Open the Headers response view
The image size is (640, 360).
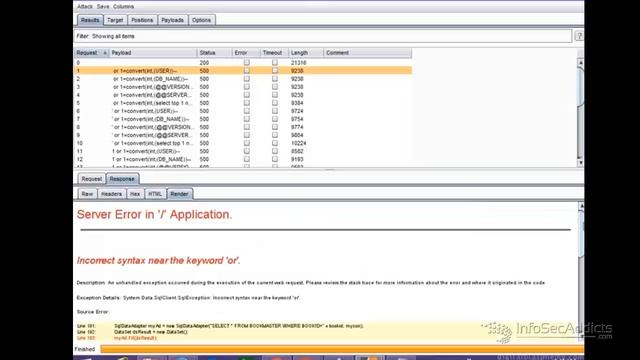coord(111,194)
